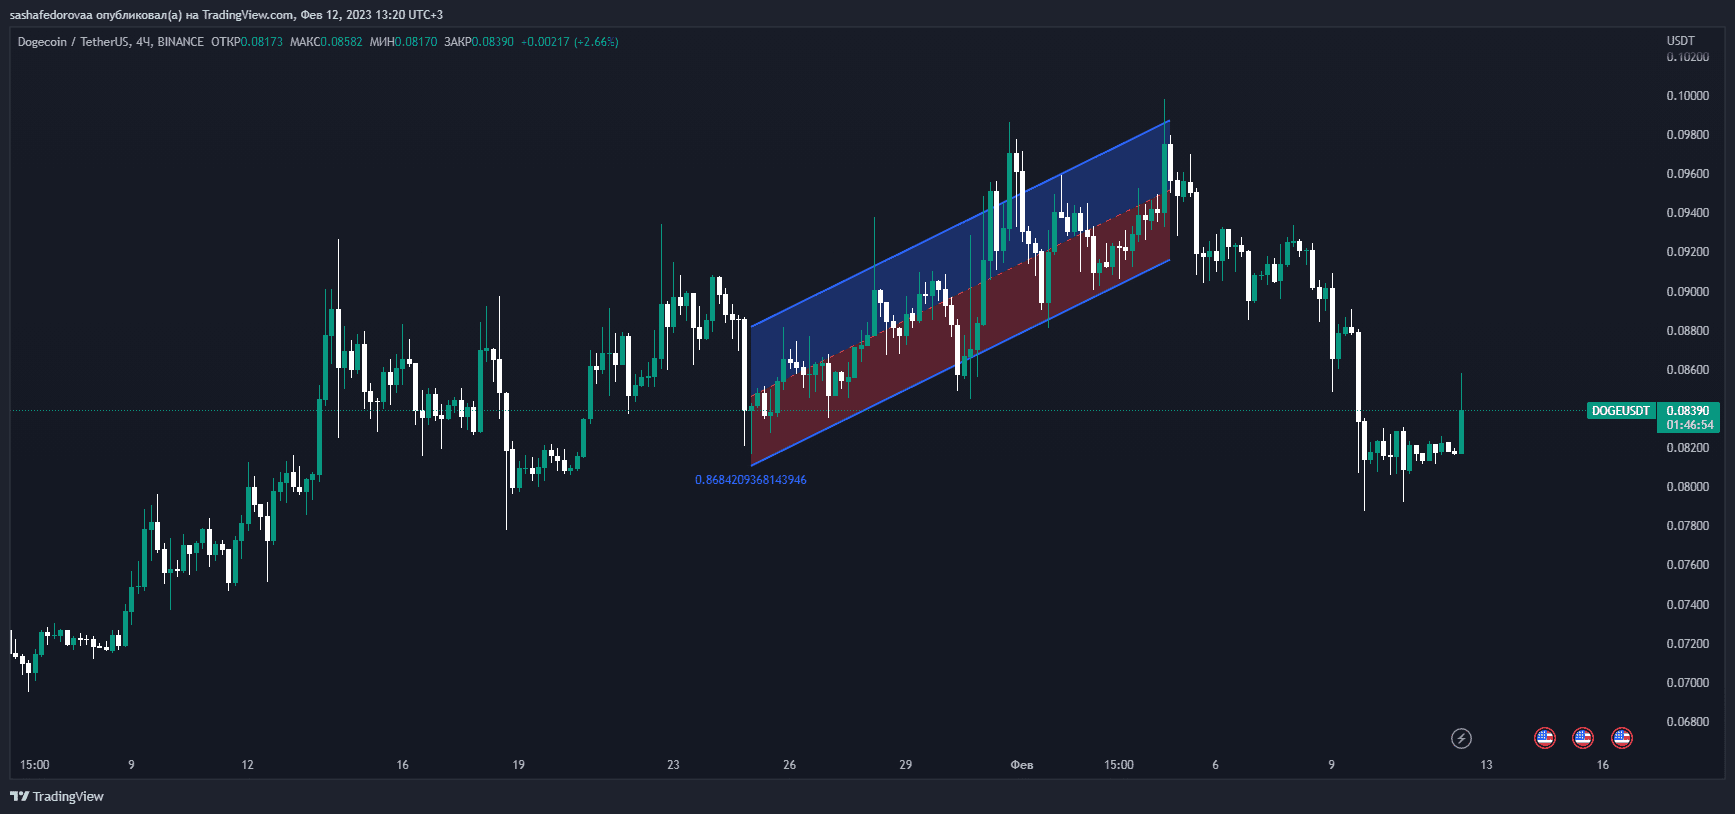Click the current price 0.08390 label
Image resolution: width=1735 pixels, height=814 pixels.
pos(1688,411)
